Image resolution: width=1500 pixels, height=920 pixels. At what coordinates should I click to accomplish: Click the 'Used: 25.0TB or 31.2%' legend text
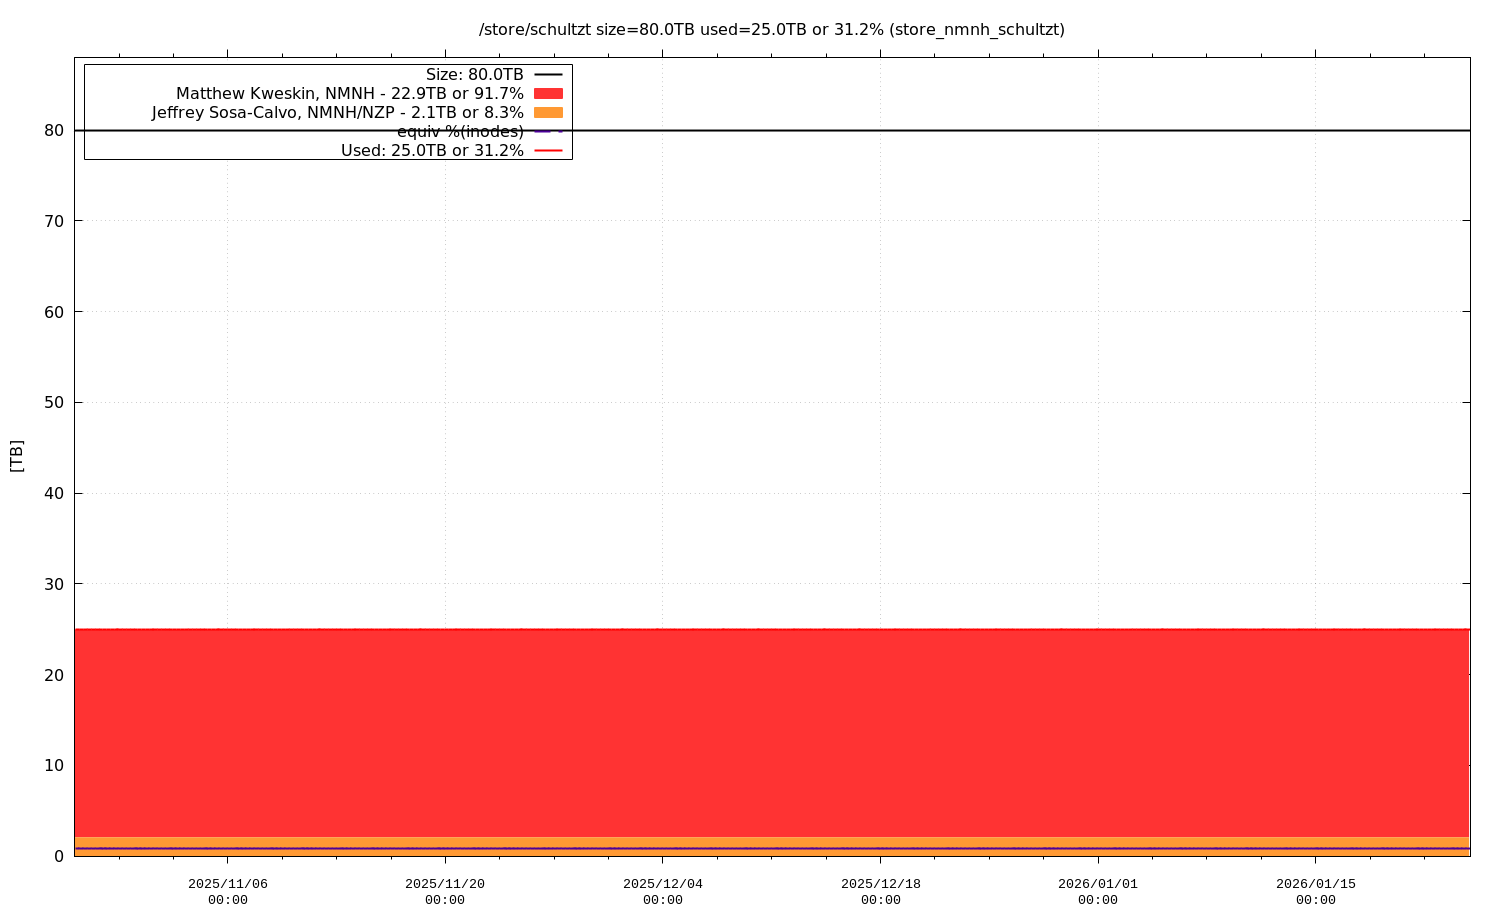click(x=432, y=151)
